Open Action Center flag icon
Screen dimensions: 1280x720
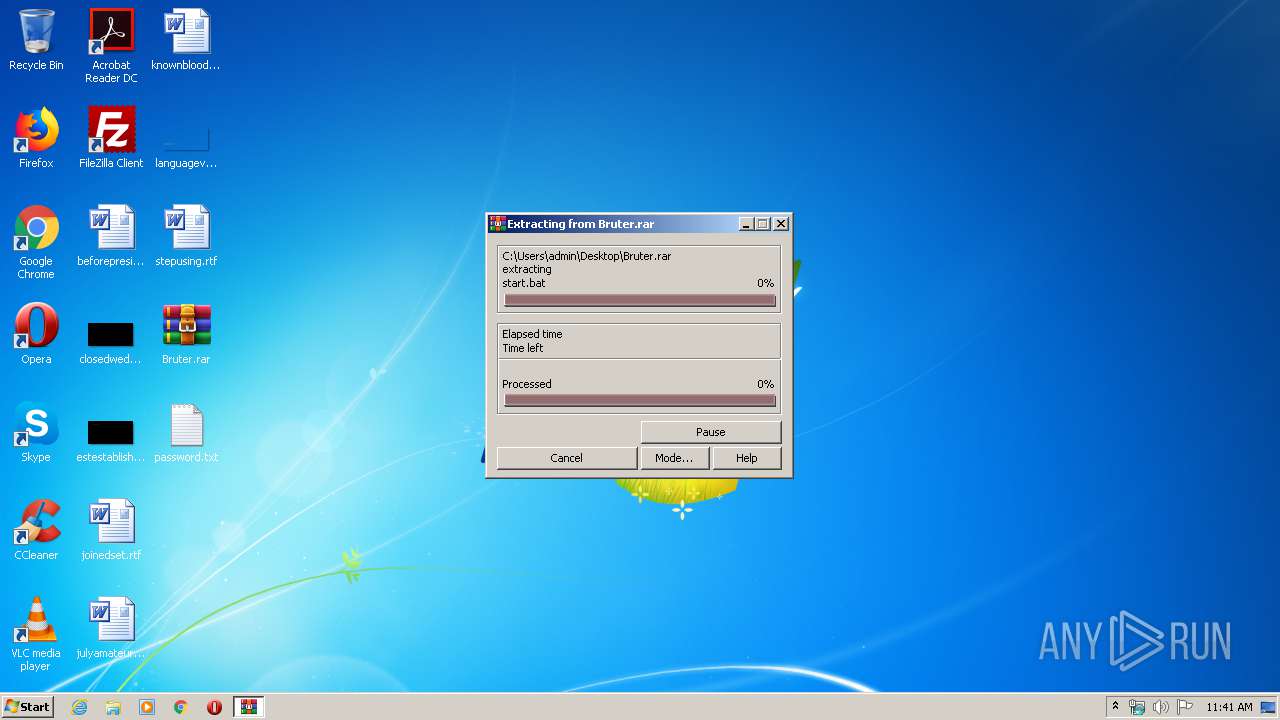coord(1184,707)
